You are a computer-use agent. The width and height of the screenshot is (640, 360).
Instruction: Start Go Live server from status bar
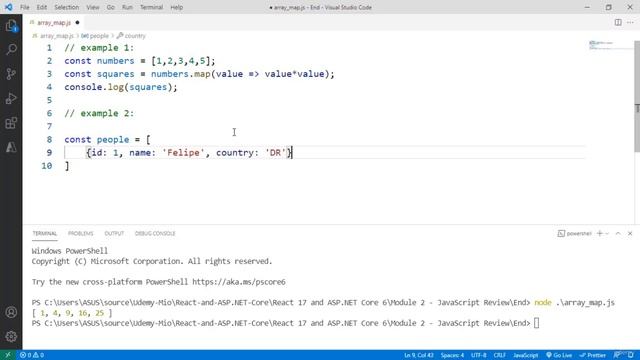[x=559, y=355]
